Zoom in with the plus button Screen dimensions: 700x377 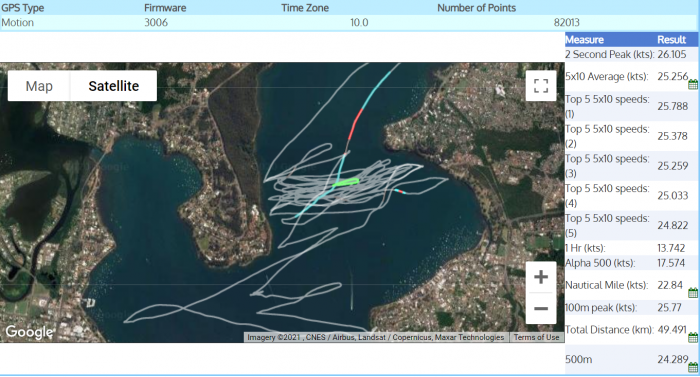(x=541, y=277)
